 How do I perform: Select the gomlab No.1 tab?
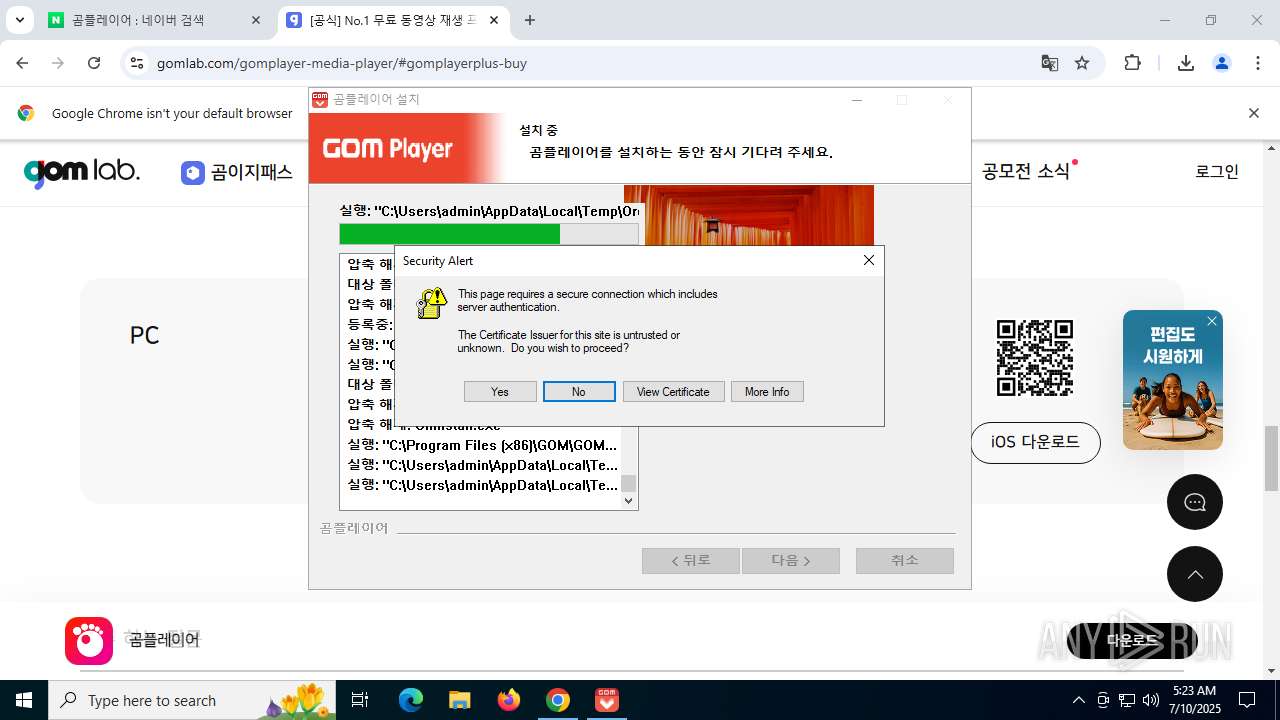(x=393, y=20)
